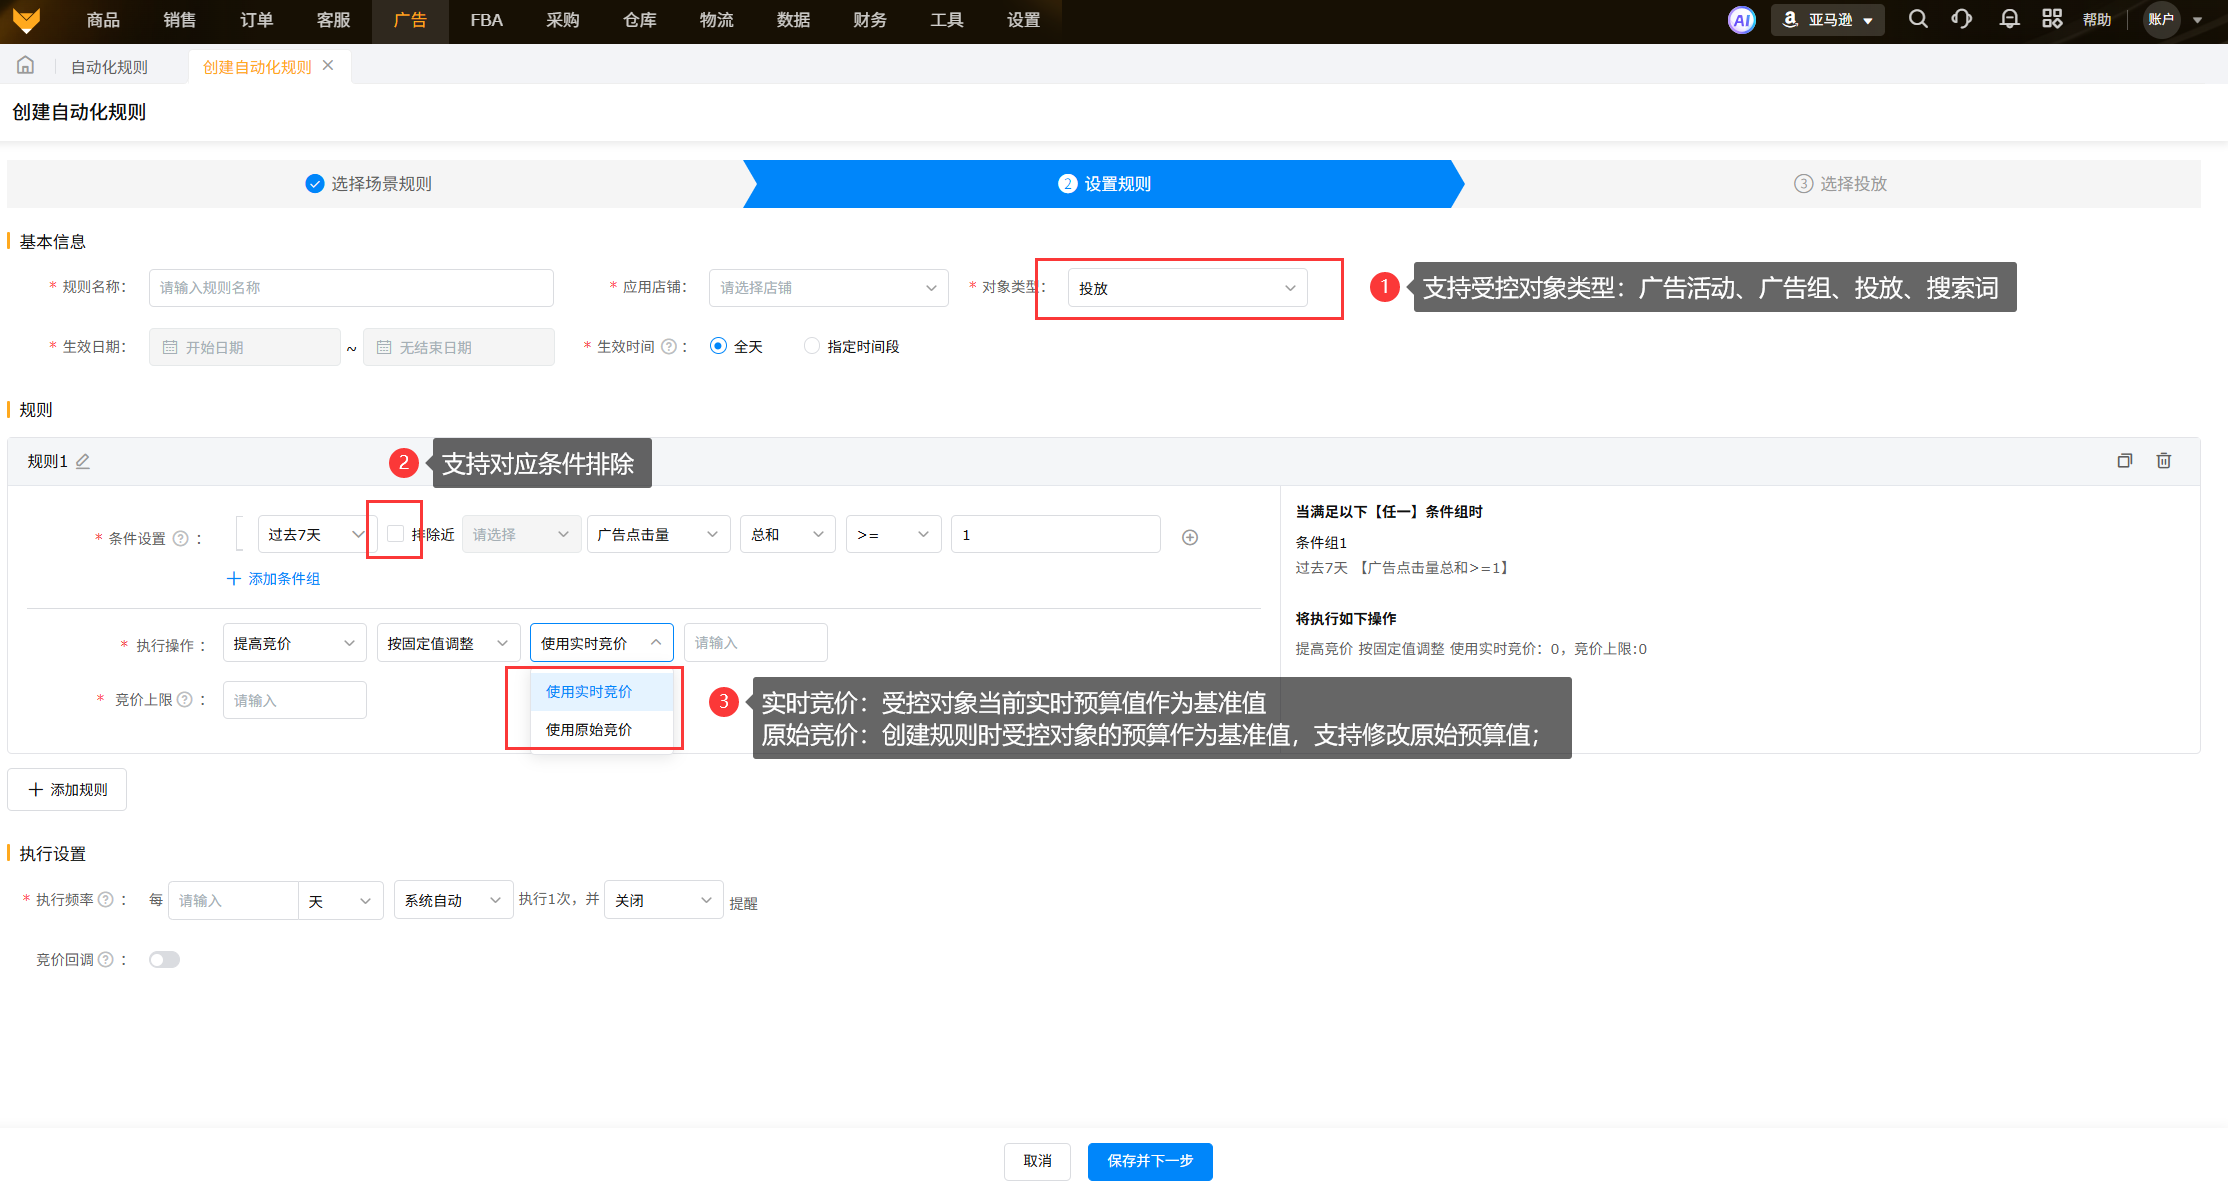Open the customer support headset icon
The height and width of the screenshot is (1193, 2228).
coord(1961,19)
